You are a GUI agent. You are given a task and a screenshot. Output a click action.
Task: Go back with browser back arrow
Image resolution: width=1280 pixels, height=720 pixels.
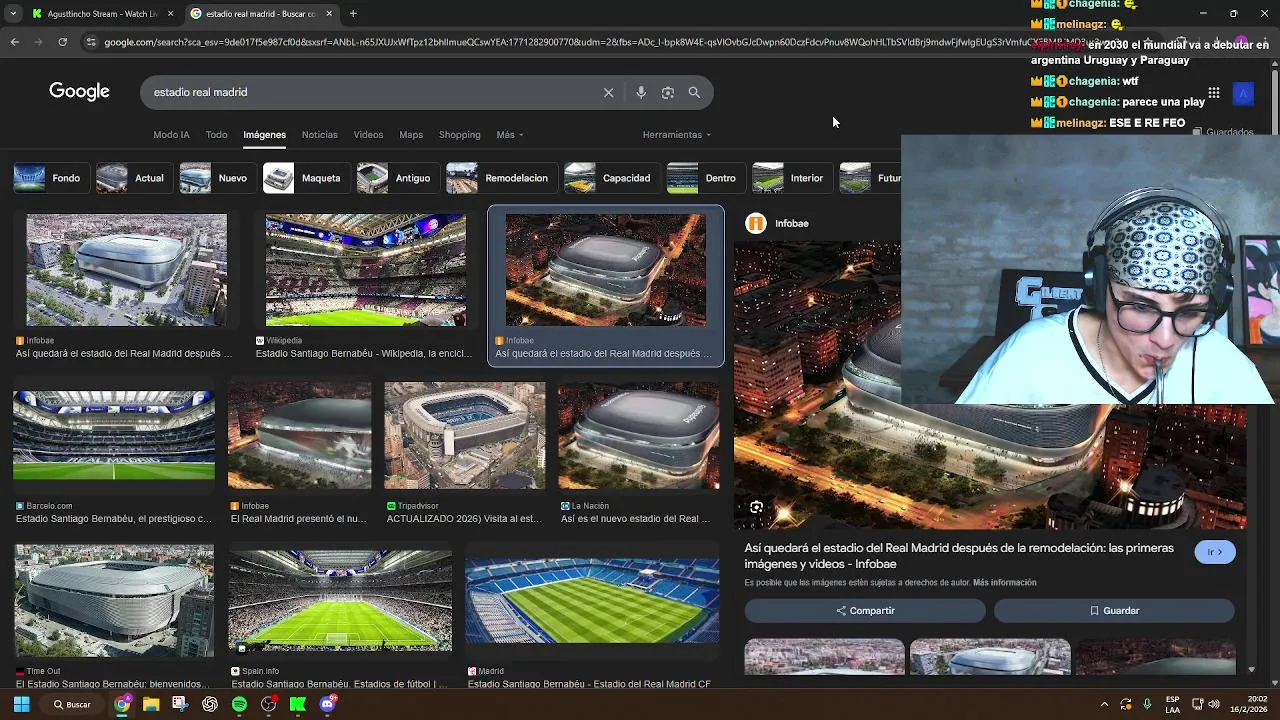(x=14, y=42)
